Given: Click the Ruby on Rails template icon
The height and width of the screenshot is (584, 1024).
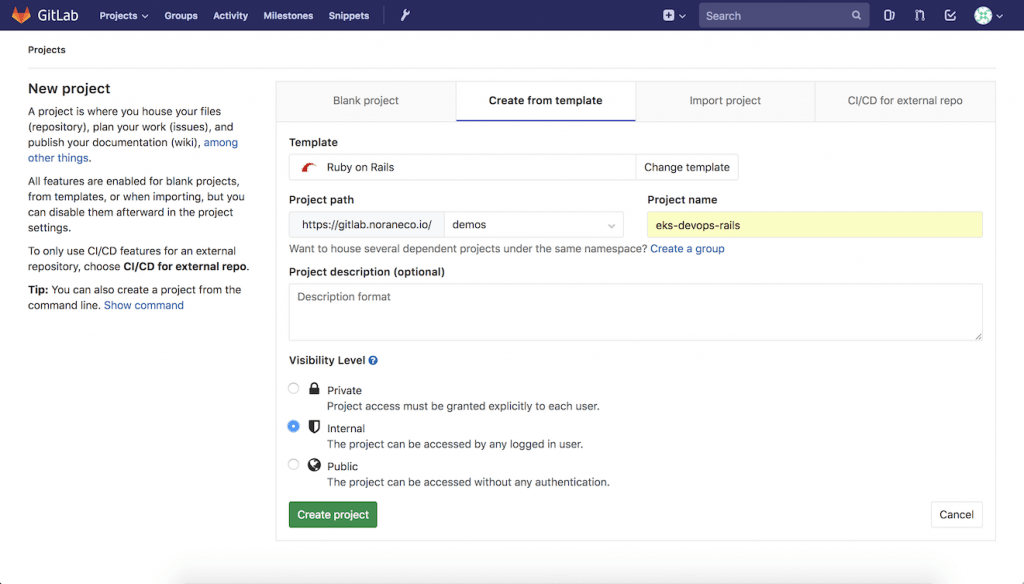Looking at the screenshot, I should [309, 167].
